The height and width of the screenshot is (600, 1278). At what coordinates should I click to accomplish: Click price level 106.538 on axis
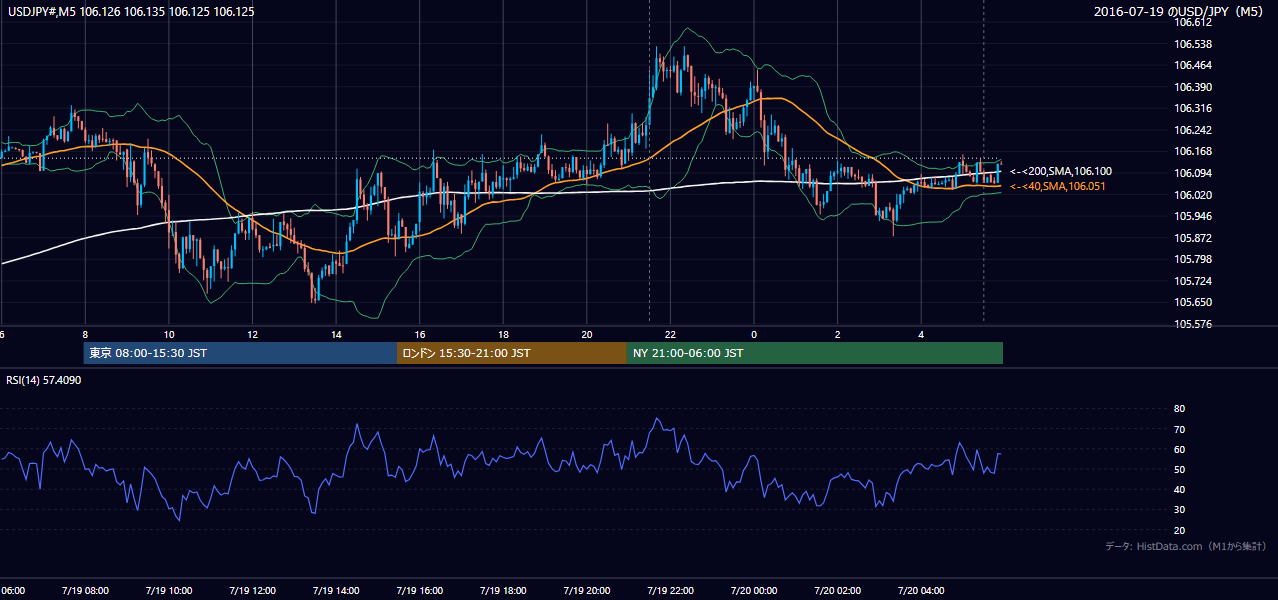click(x=1193, y=44)
